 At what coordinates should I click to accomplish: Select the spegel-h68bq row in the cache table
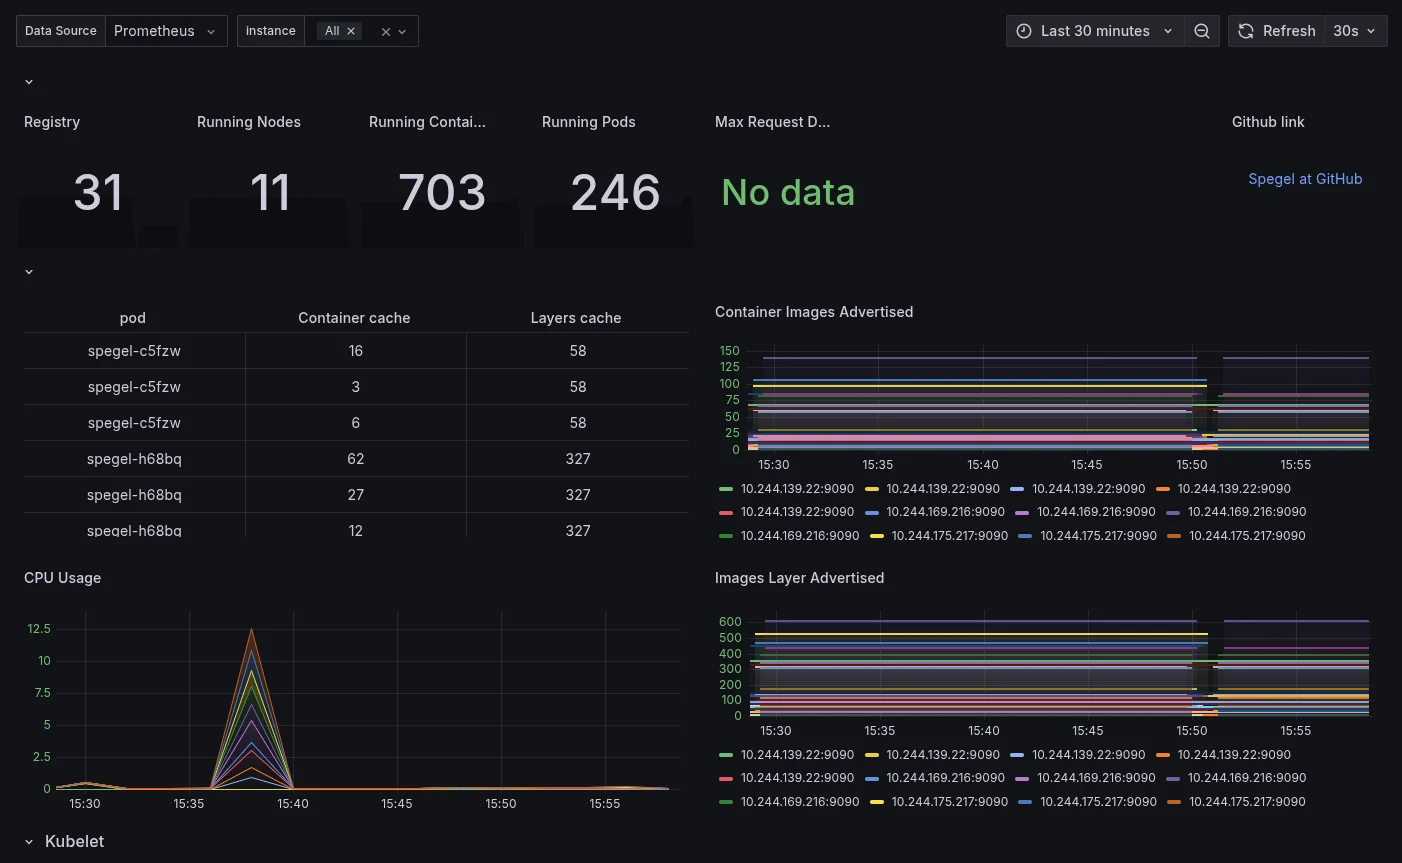134,458
